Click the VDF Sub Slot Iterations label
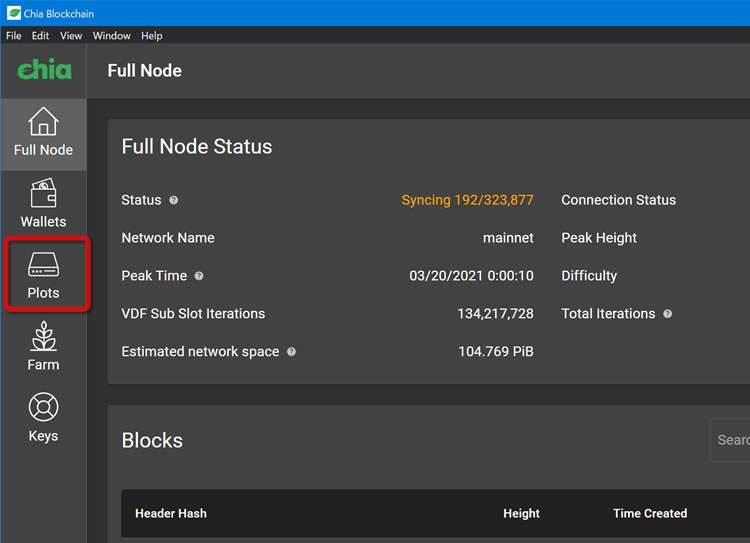This screenshot has height=543, width=750. click(x=193, y=314)
